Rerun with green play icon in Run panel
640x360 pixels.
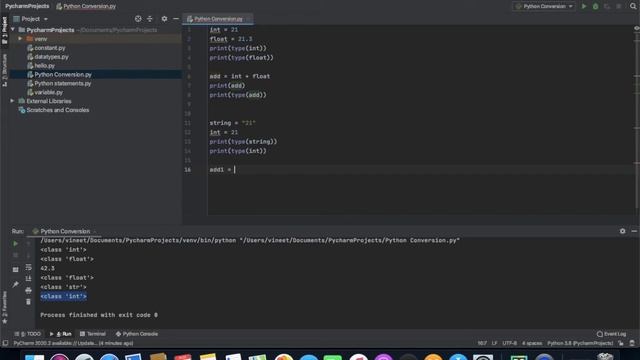tap(16, 244)
